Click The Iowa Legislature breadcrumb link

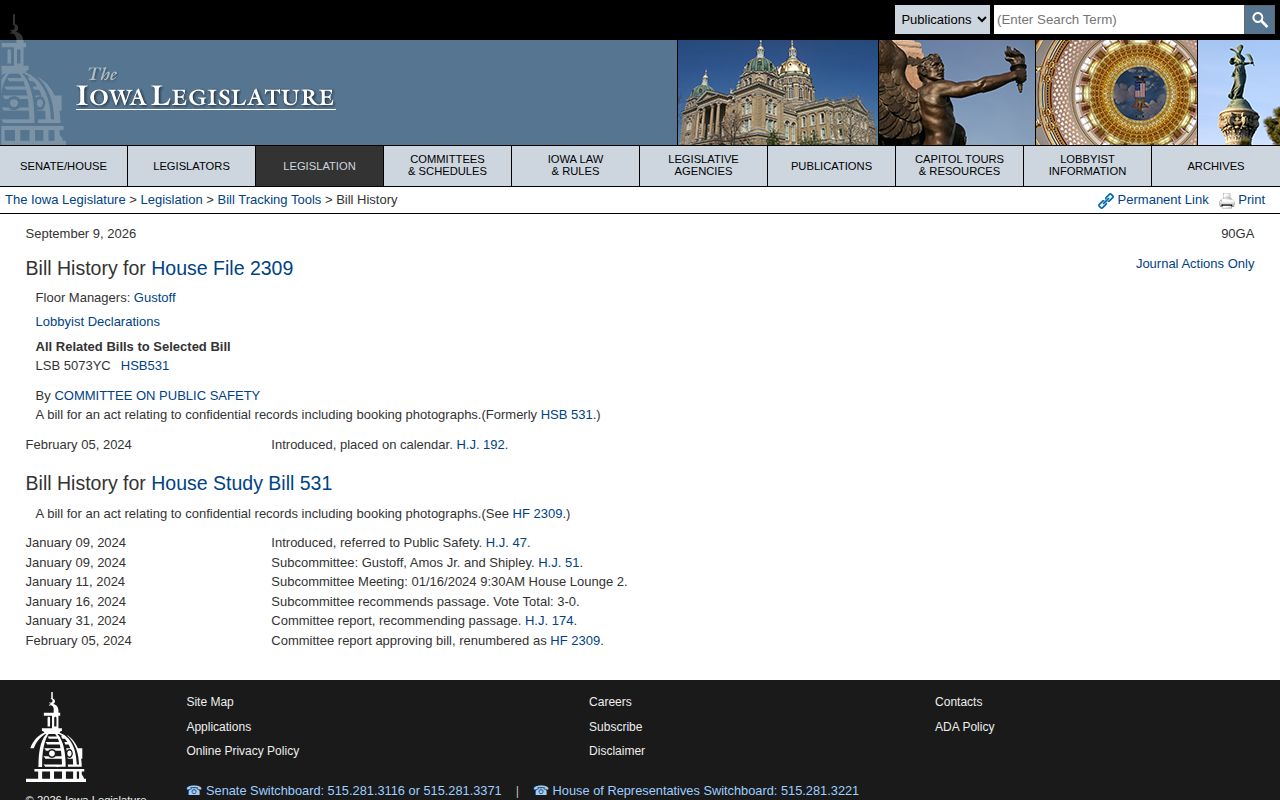point(65,200)
